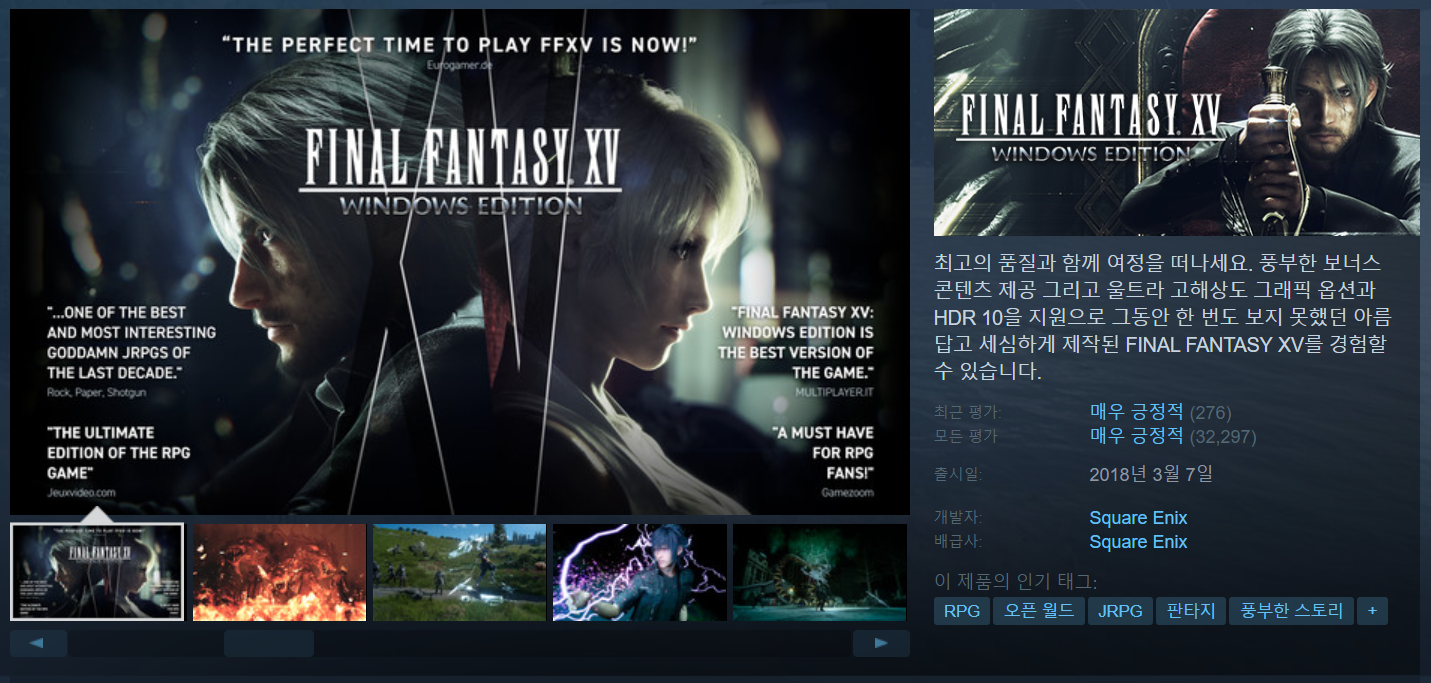Select the fiery explosion thumbnail
Viewport: 1431px width, 683px height.
point(279,572)
